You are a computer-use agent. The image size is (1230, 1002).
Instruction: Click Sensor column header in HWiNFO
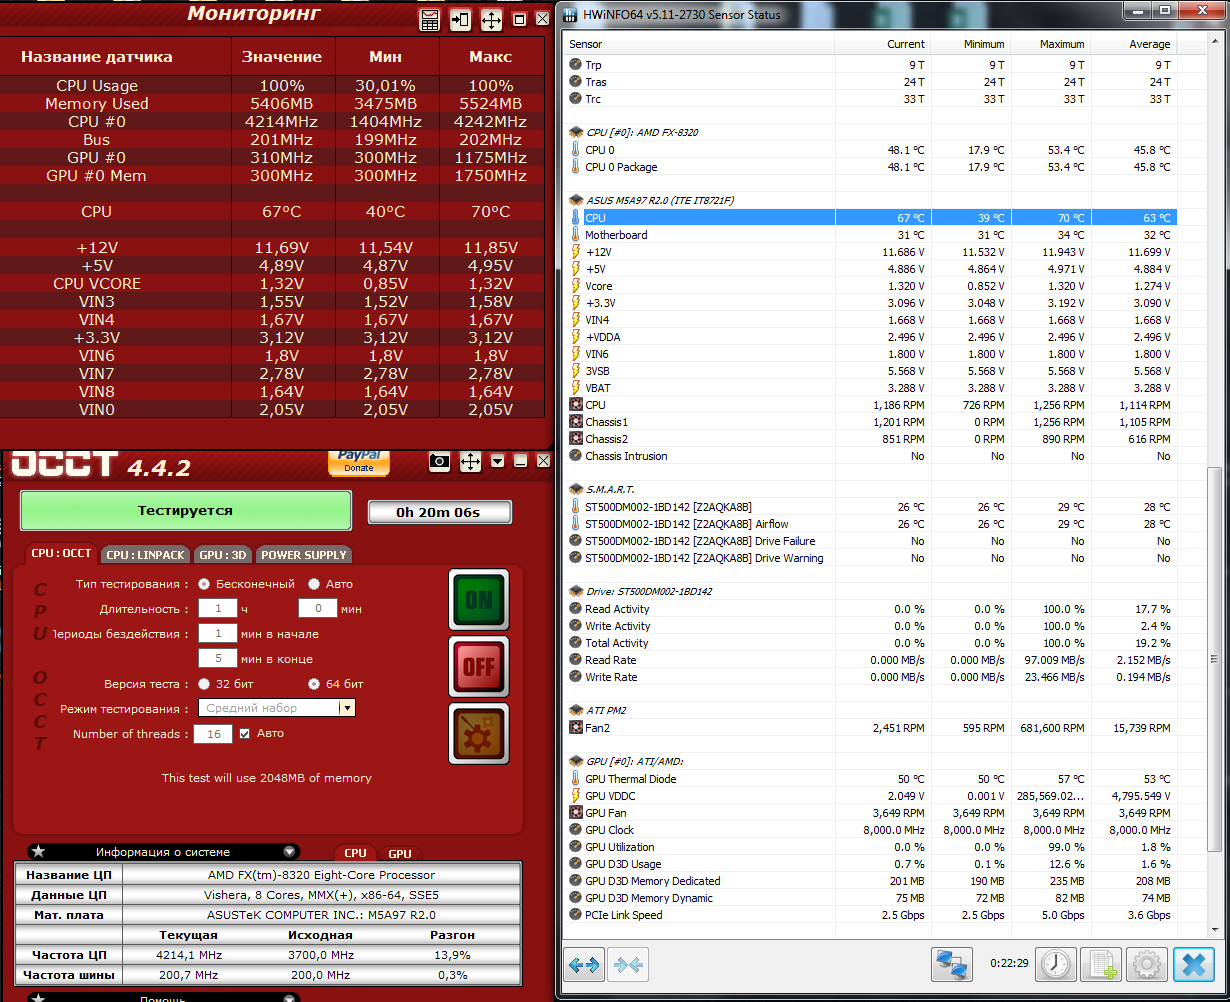(x=698, y=44)
